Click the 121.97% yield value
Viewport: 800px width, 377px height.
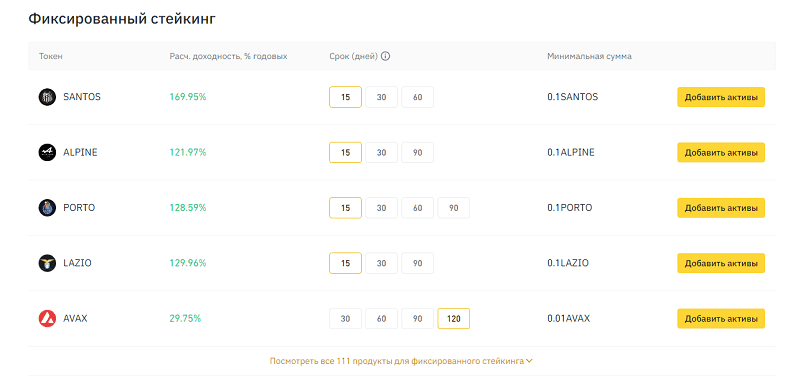[188, 153]
